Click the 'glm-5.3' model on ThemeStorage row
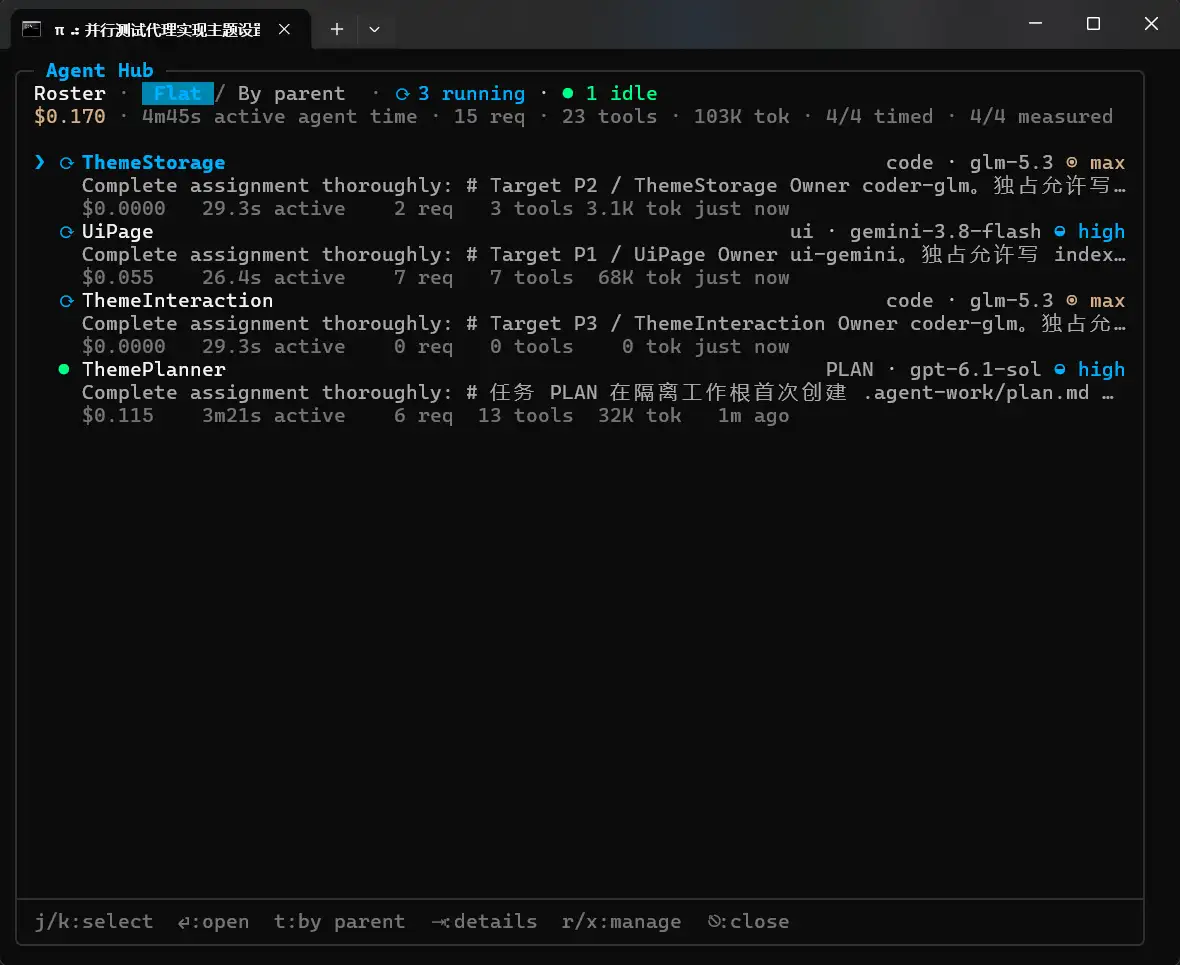This screenshot has height=965, width=1180. [x=1011, y=163]
